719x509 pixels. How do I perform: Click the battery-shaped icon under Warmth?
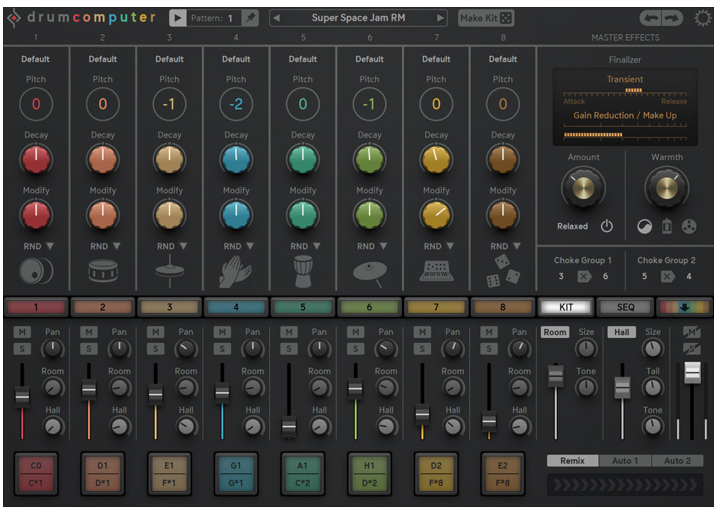(667, 227)
